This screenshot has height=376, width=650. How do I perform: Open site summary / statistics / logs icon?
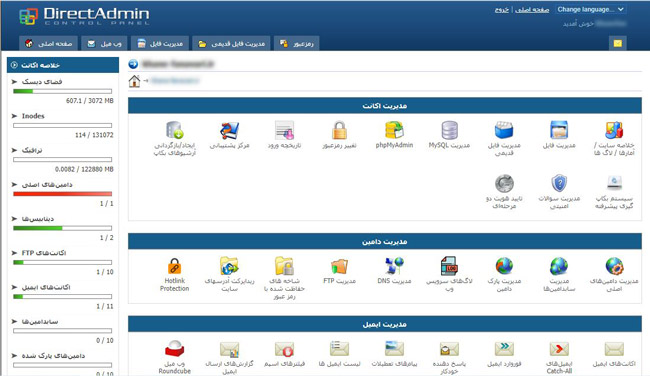(x=614, y=130)
